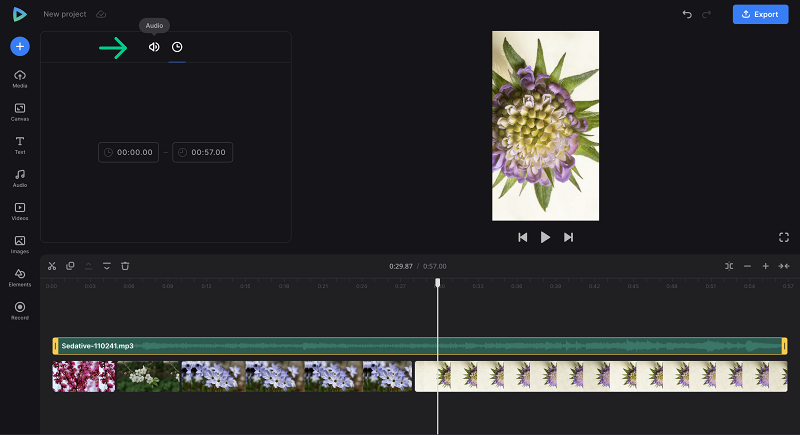Screen dimensions: 800x435
Task: Split clip with scissors tool
Action: coord(52,266)
